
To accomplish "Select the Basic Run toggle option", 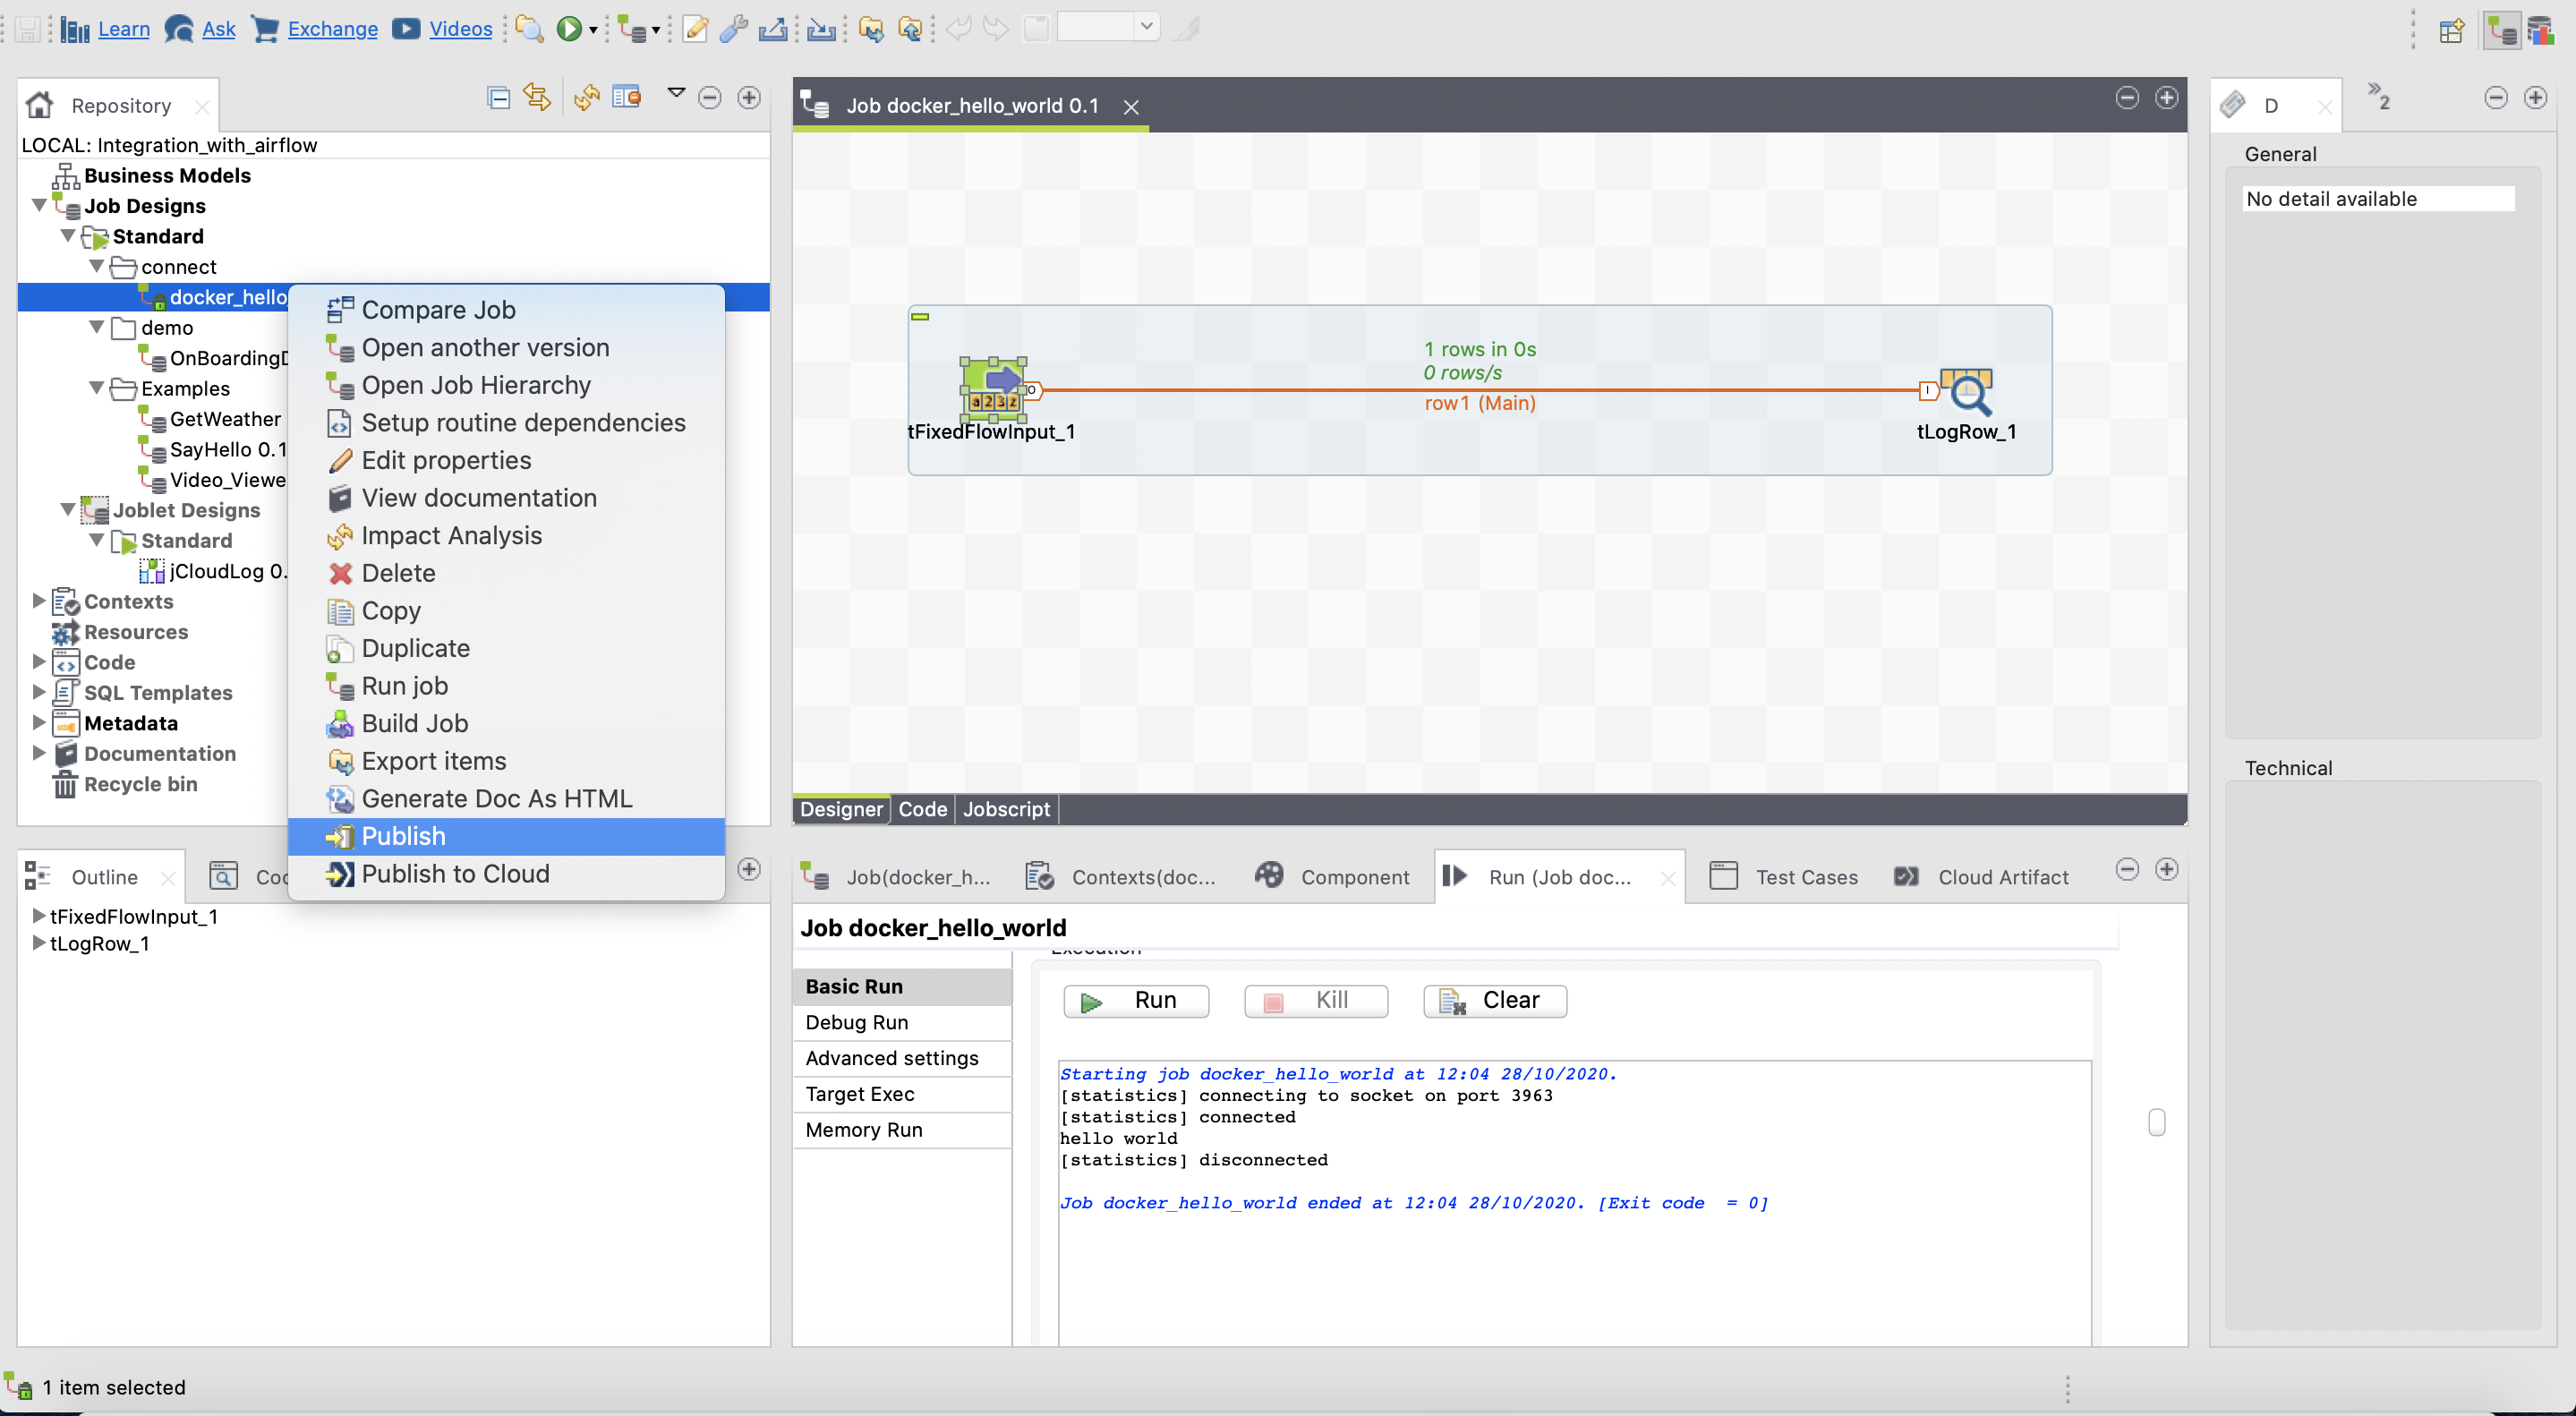I will [852, 985].
